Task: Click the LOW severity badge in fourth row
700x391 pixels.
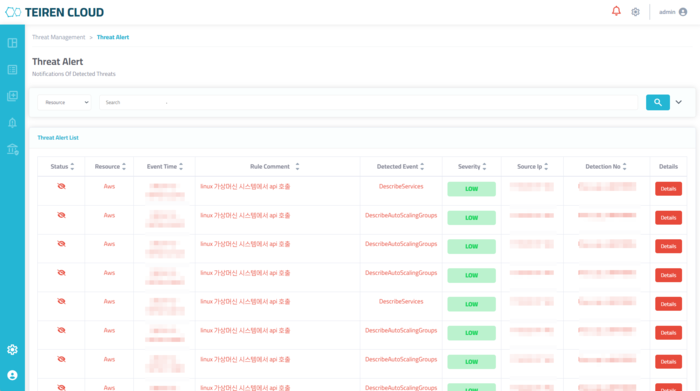Action: click(x=471, y=275)
